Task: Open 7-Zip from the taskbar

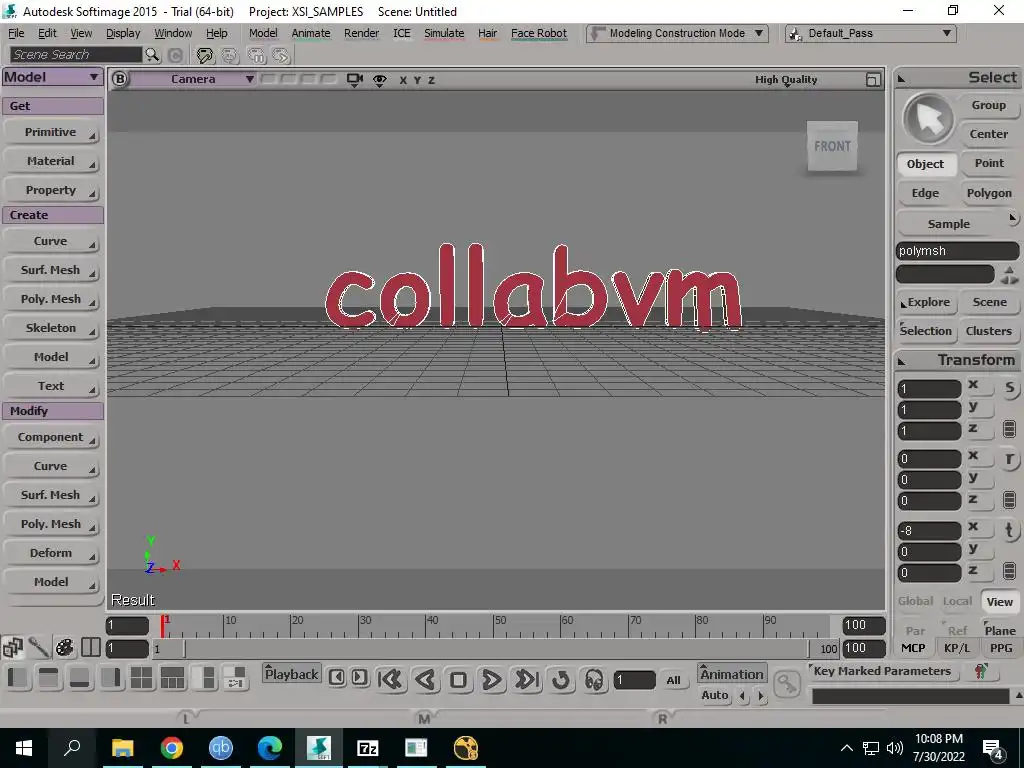Action: tap(368, 748)
